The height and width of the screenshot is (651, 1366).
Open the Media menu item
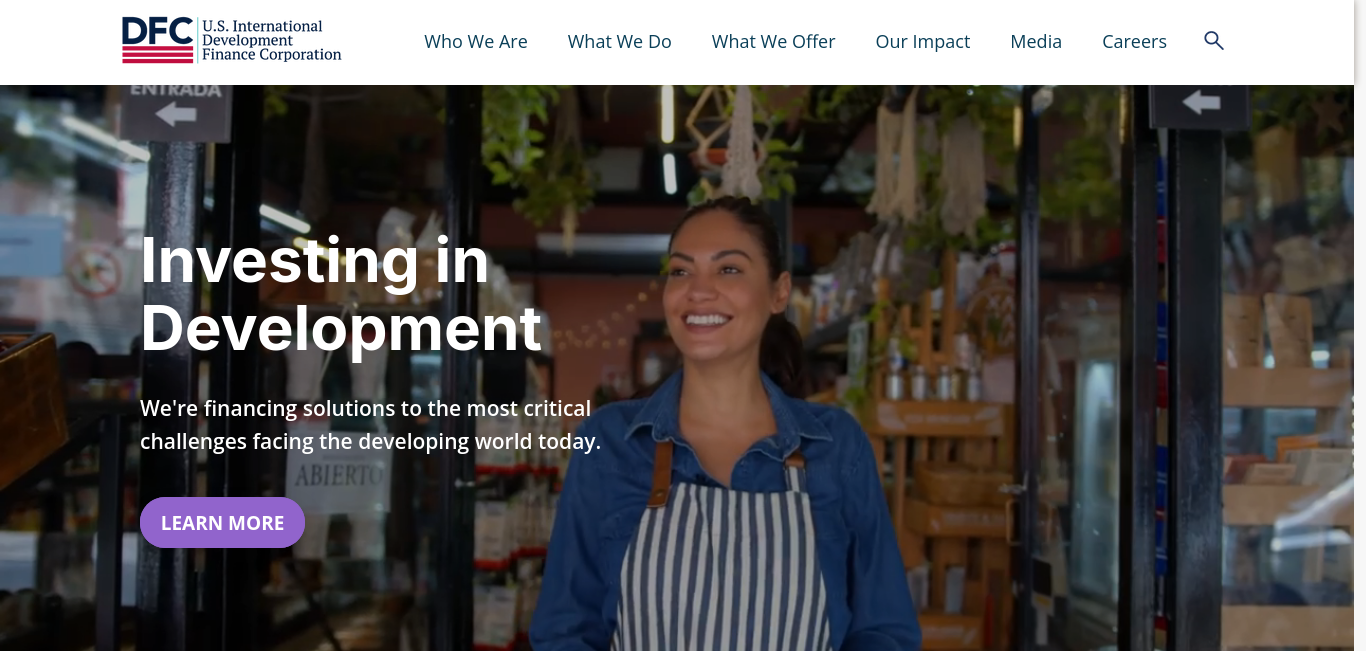pyautogui.click(x=1036, y=42)
